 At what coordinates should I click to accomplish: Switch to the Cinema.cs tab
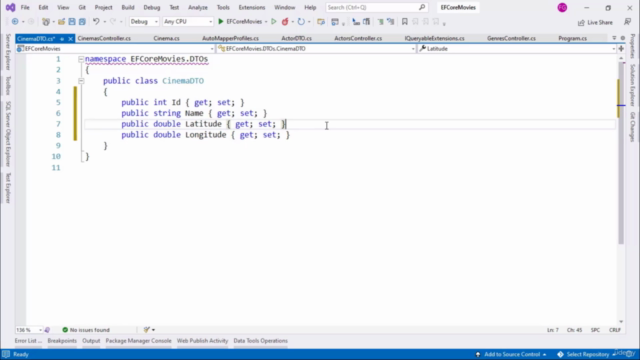pos(167,38)
